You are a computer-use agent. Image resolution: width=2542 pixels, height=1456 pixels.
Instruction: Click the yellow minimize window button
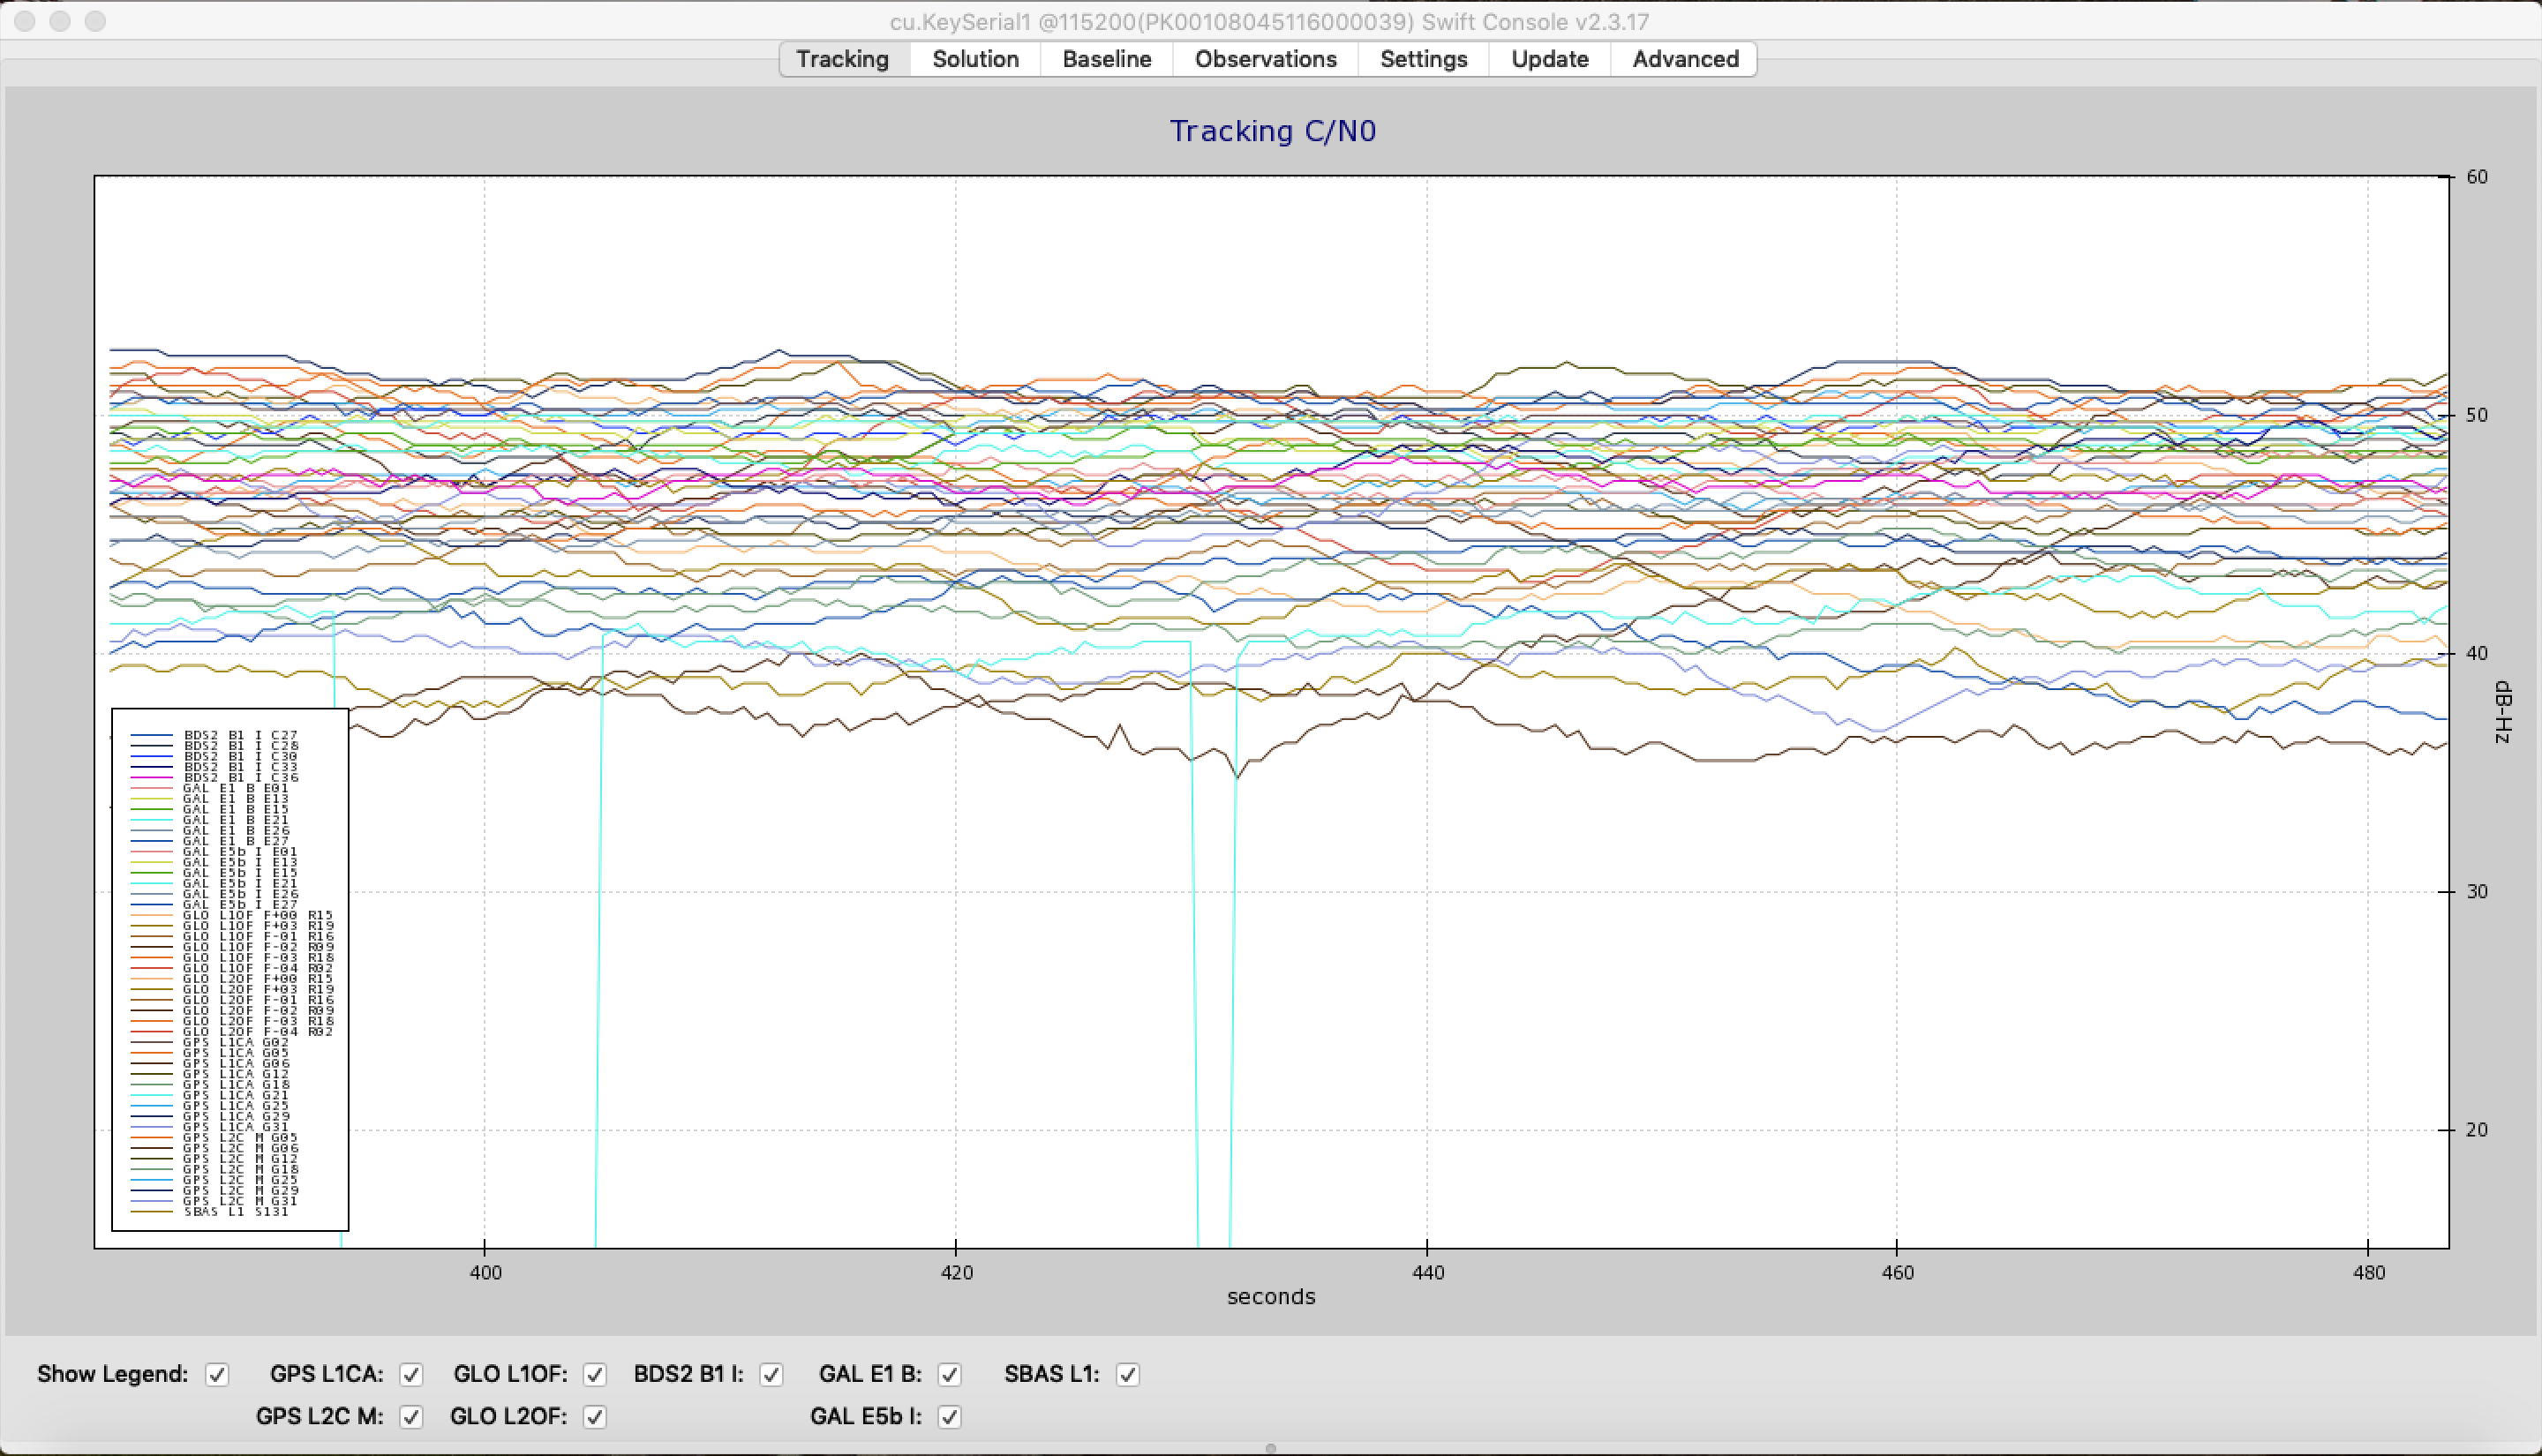pyautogui.click(x=60, y=21)
